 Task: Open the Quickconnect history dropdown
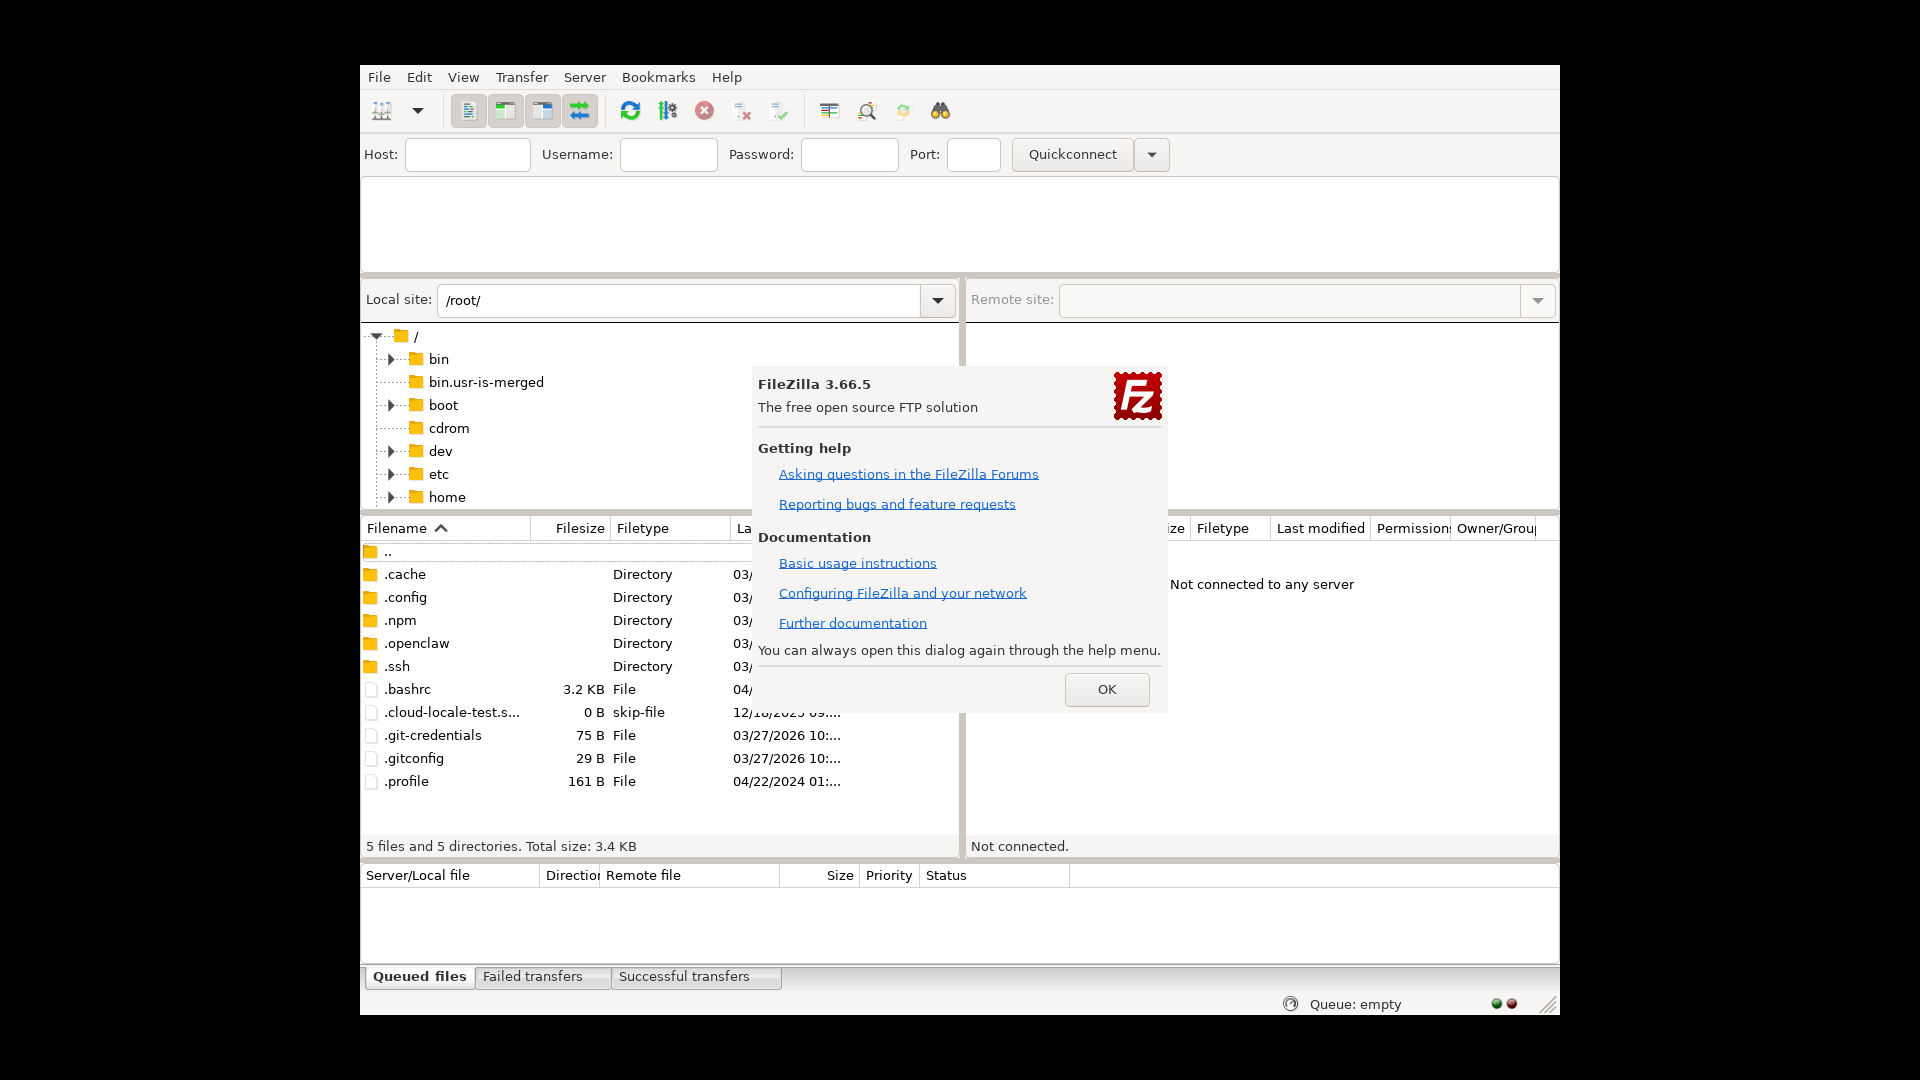(1151, 155)
